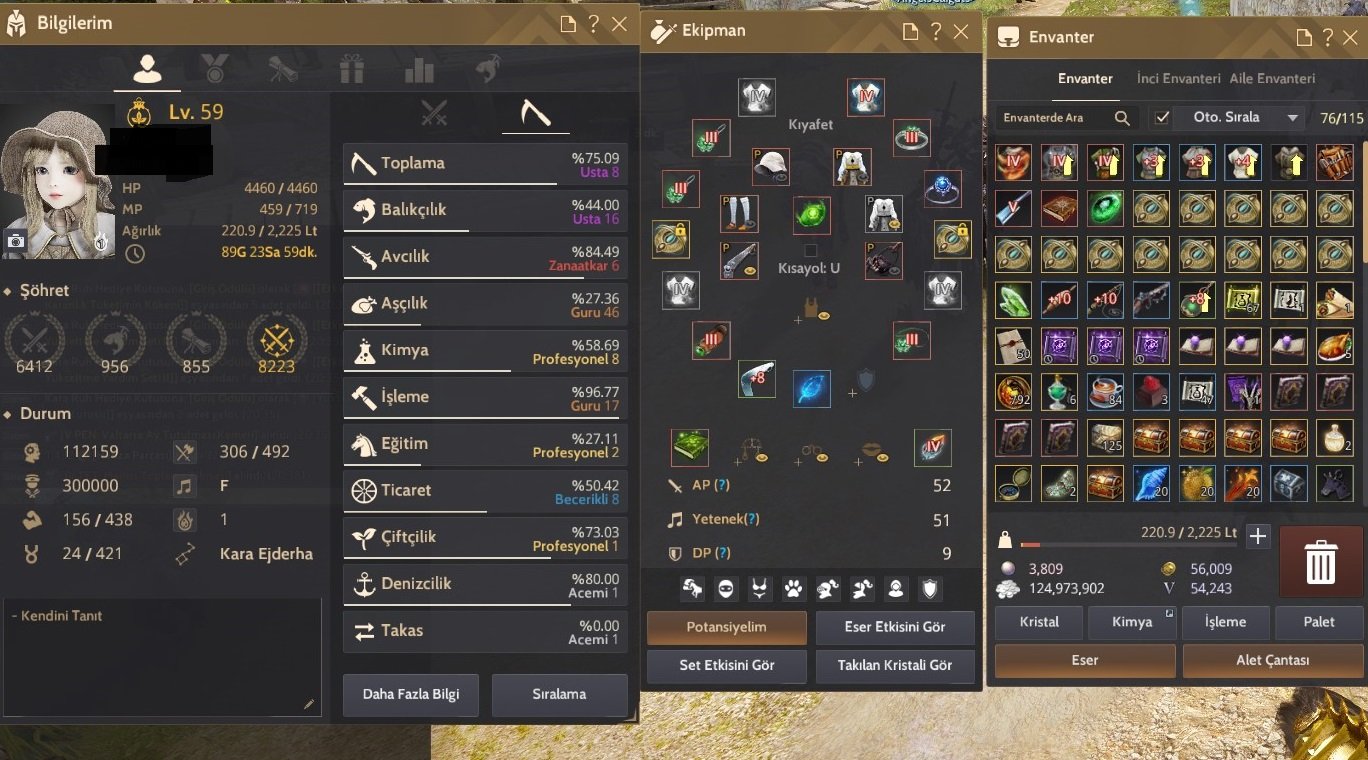The image size is (1368, 760).
Task: Toggle the small checkbox above Kısayol: U
Action: (x=811, y=250)
